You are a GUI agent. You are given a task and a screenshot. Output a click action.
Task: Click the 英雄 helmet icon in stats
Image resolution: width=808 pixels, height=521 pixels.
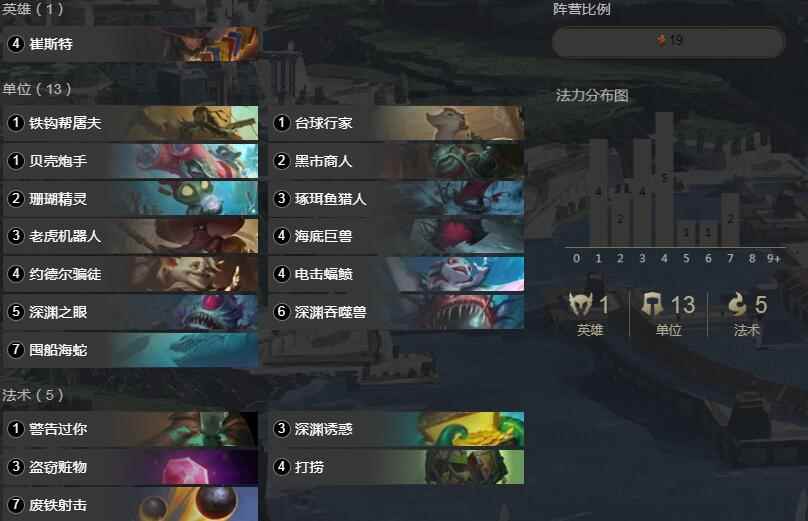(x=581, y=305)
